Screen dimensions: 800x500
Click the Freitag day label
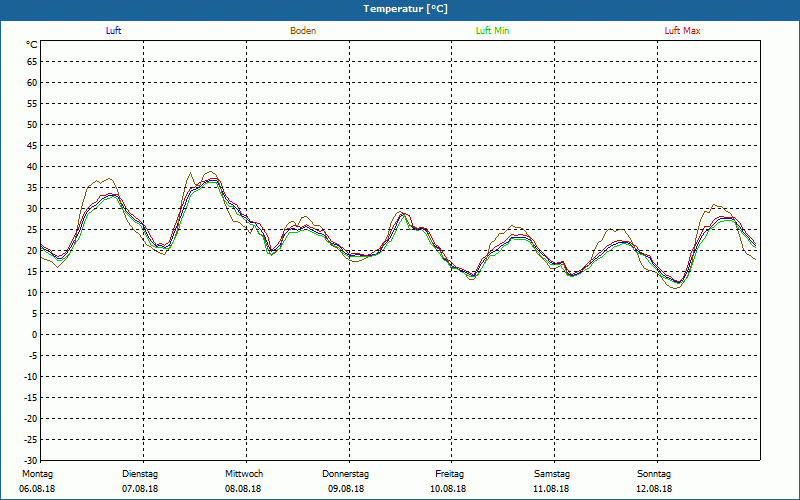click(x=449, y=474)
